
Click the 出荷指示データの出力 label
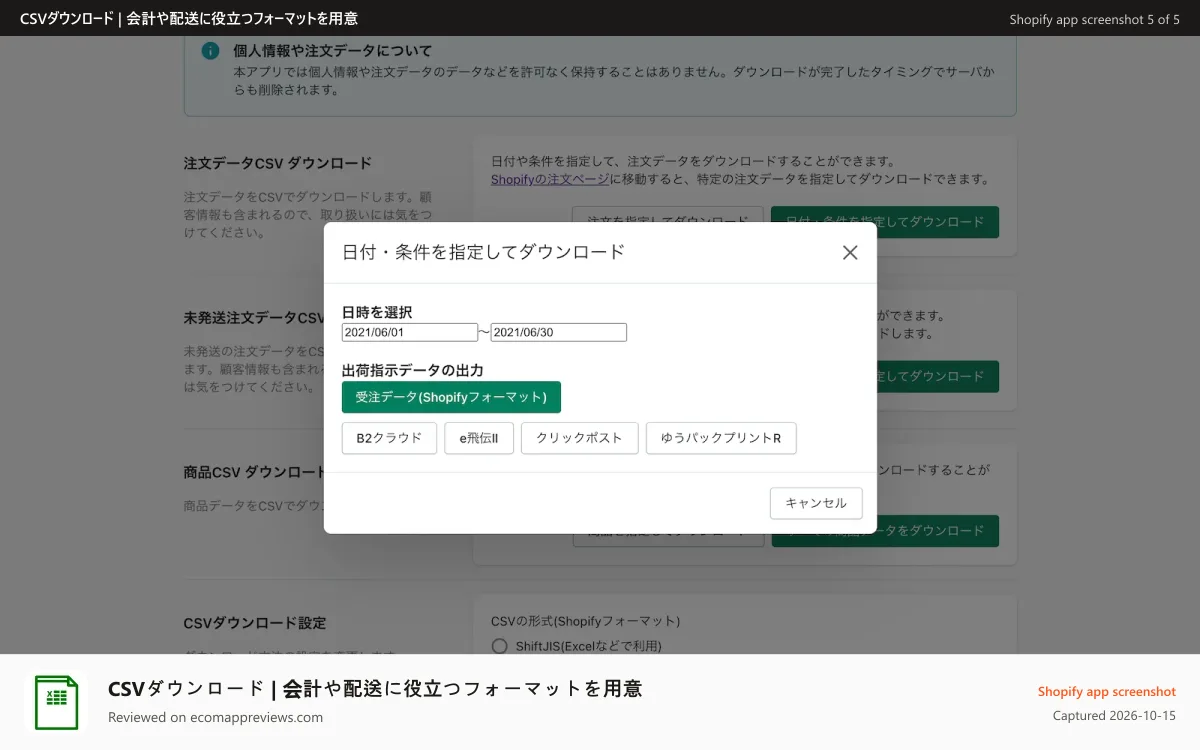[x=413, y=370]
